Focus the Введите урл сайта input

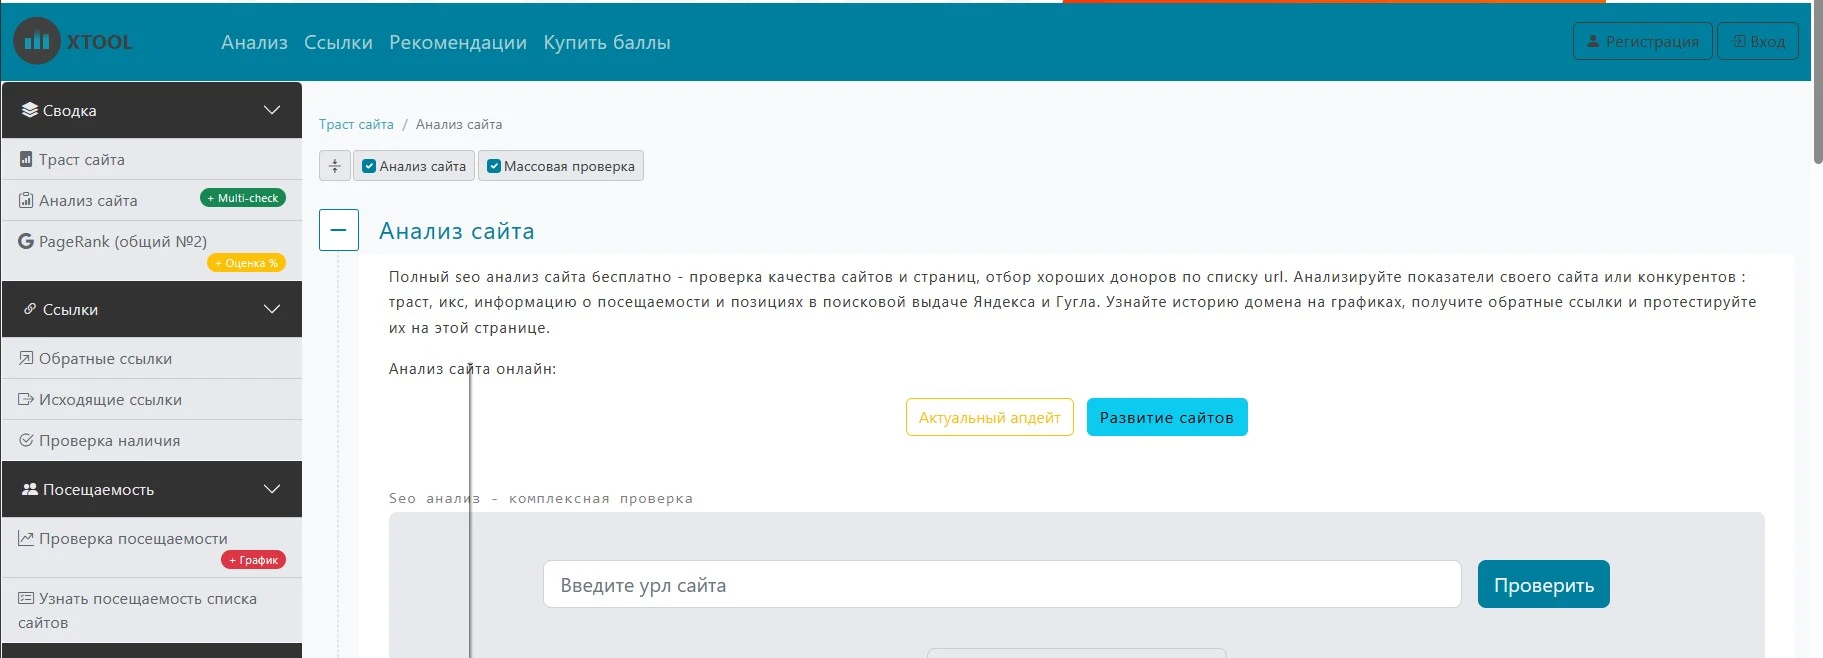(1002, 584)
